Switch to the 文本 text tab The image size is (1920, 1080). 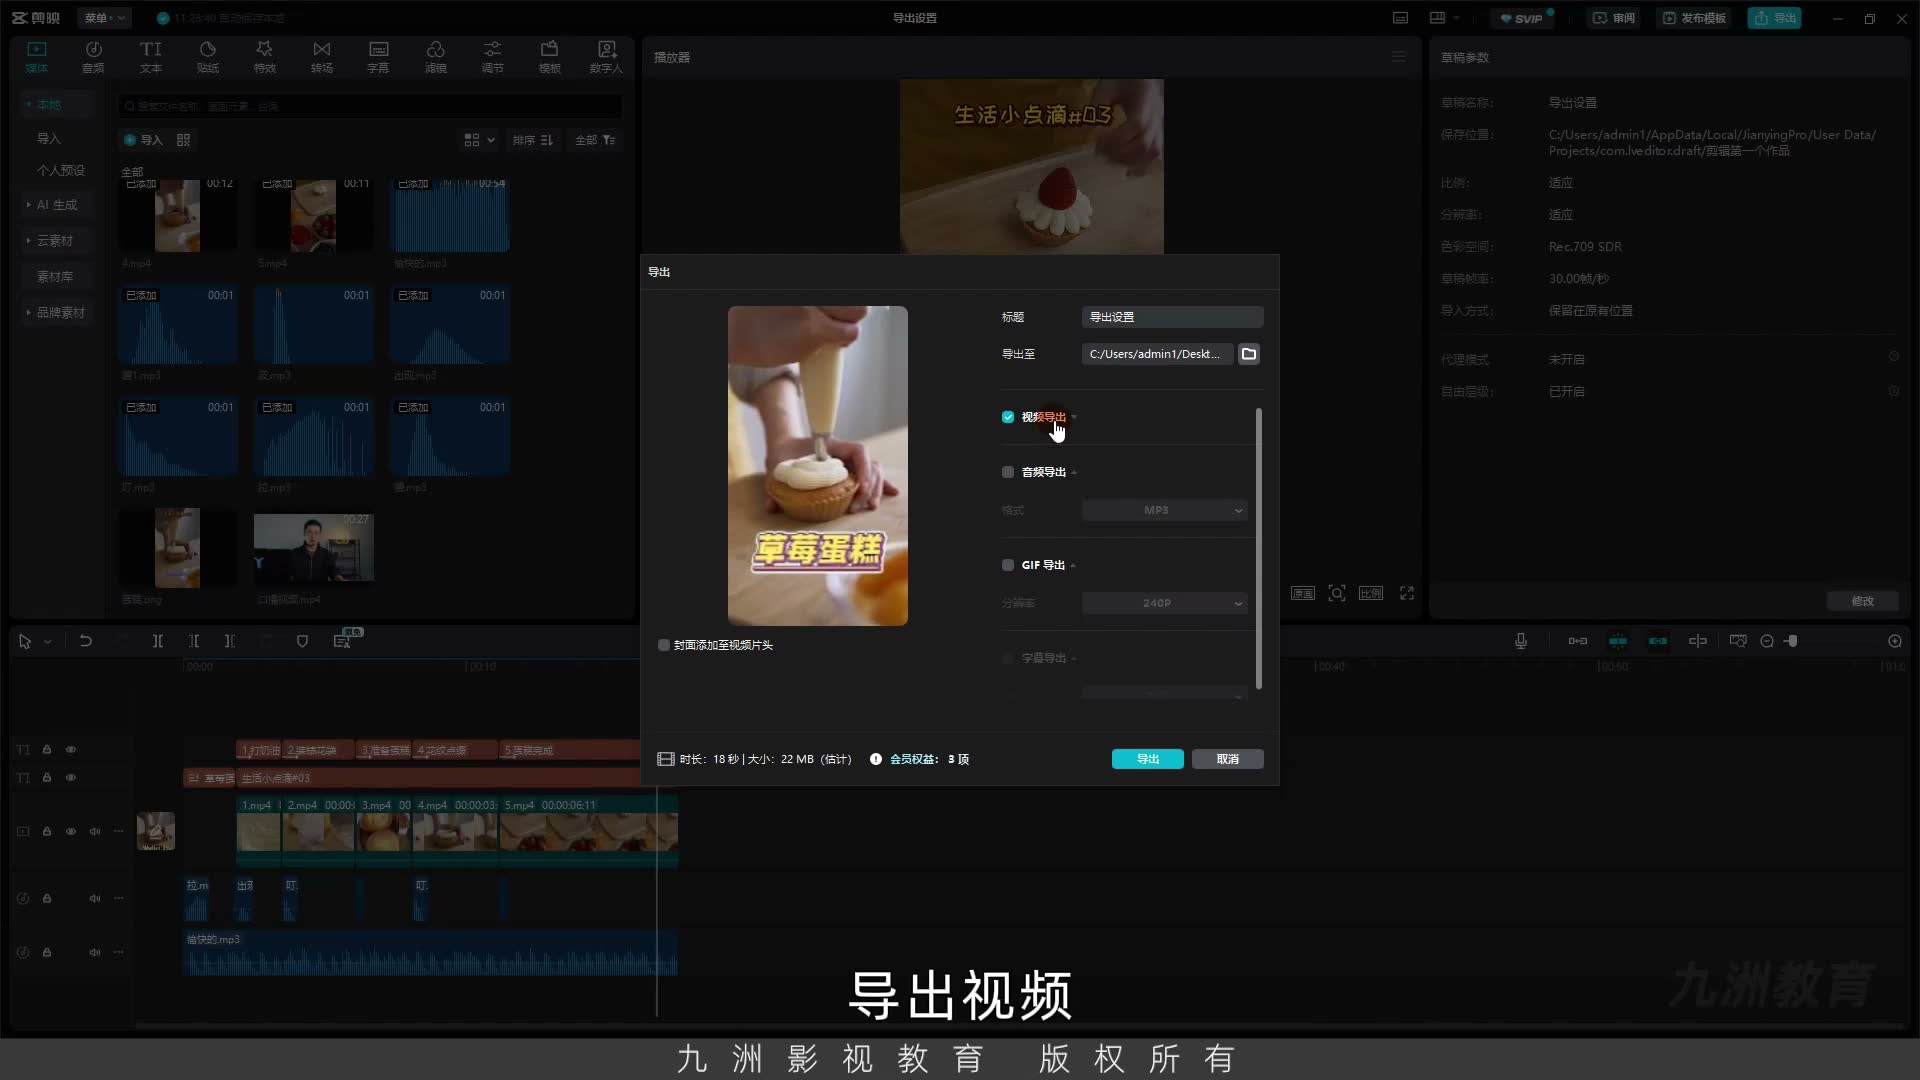(151, 56)
